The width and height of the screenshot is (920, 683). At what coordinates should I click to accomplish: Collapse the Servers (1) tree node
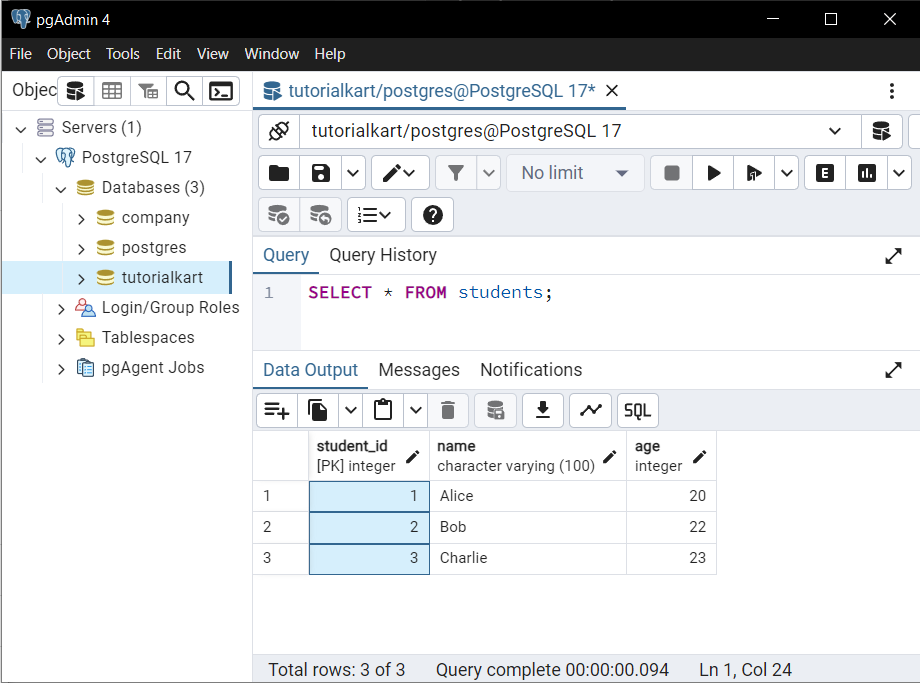coord(21,129)
